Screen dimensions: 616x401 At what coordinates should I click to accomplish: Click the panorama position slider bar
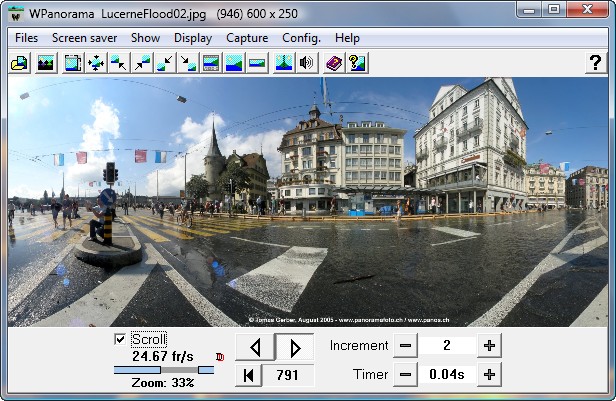tap(164, 370)
